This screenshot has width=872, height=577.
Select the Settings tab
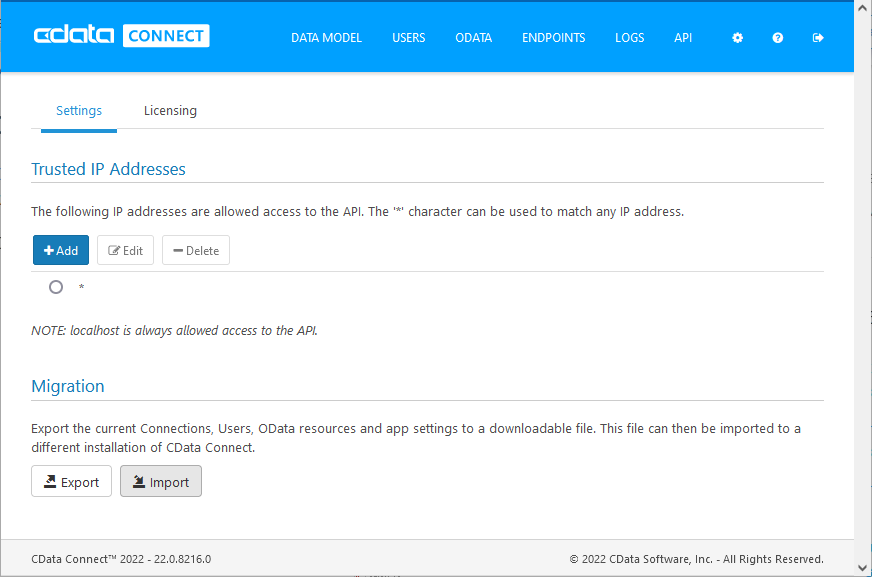click(x=79, y=111)
